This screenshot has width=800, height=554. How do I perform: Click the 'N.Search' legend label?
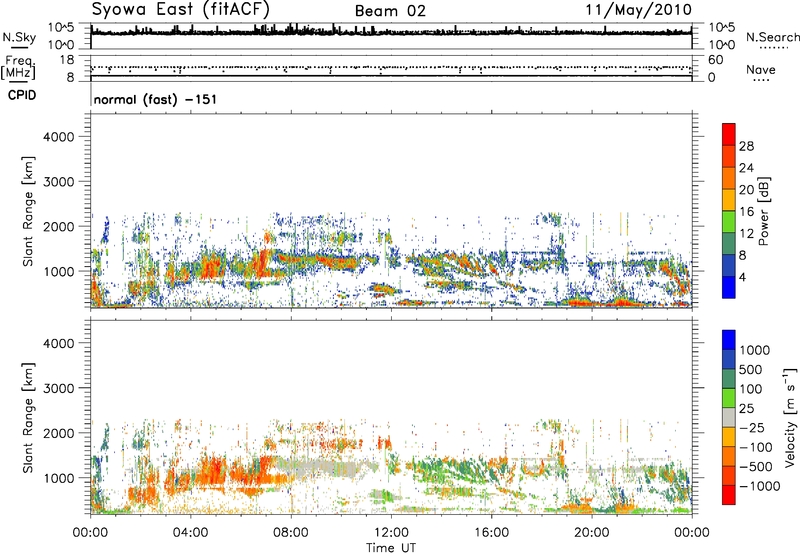pyautogui.click(x=773, y=37)
